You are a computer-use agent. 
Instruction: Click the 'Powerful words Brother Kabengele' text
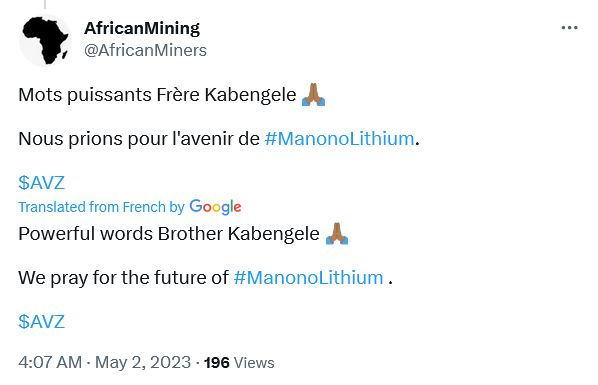pyautogui.click(x=169, y=234)
